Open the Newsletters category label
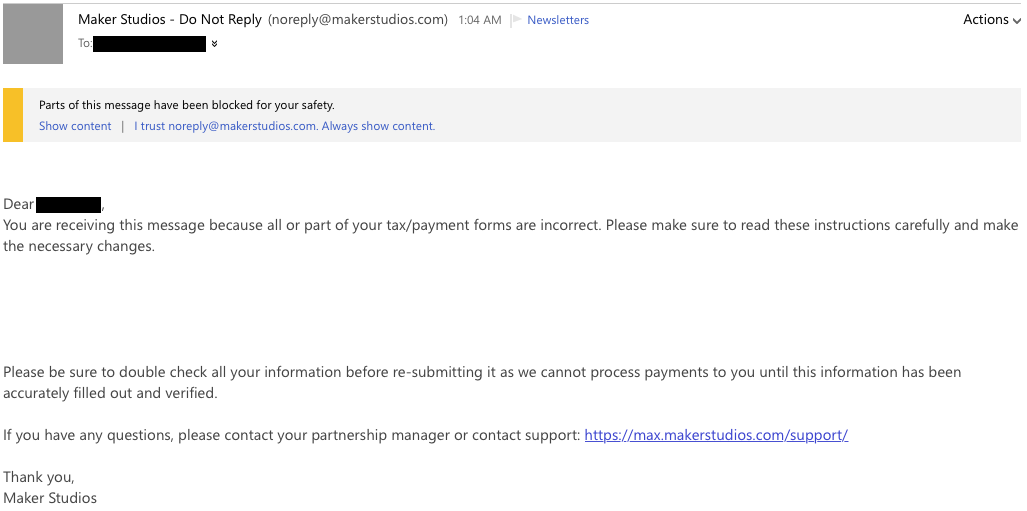 (558, 20)
